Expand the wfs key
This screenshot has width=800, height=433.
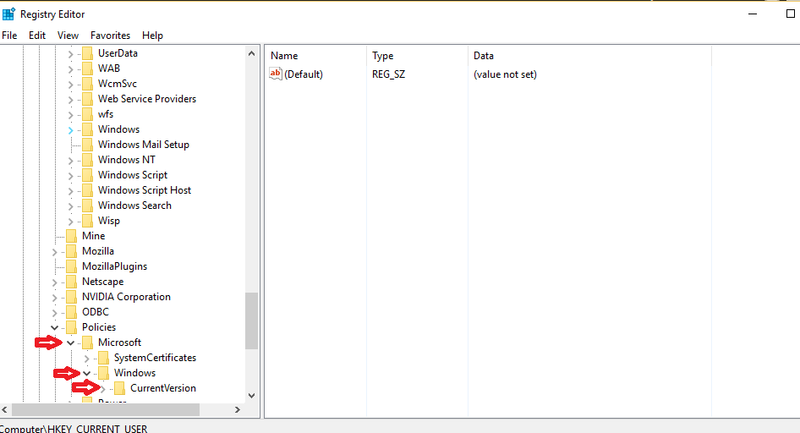(70, 115)
